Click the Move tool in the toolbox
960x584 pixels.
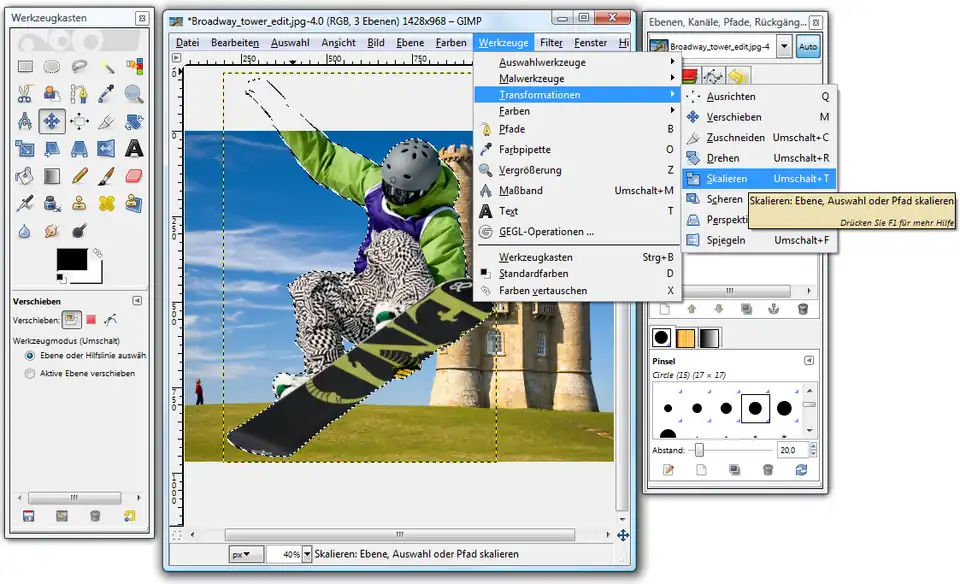coord(53,122)
